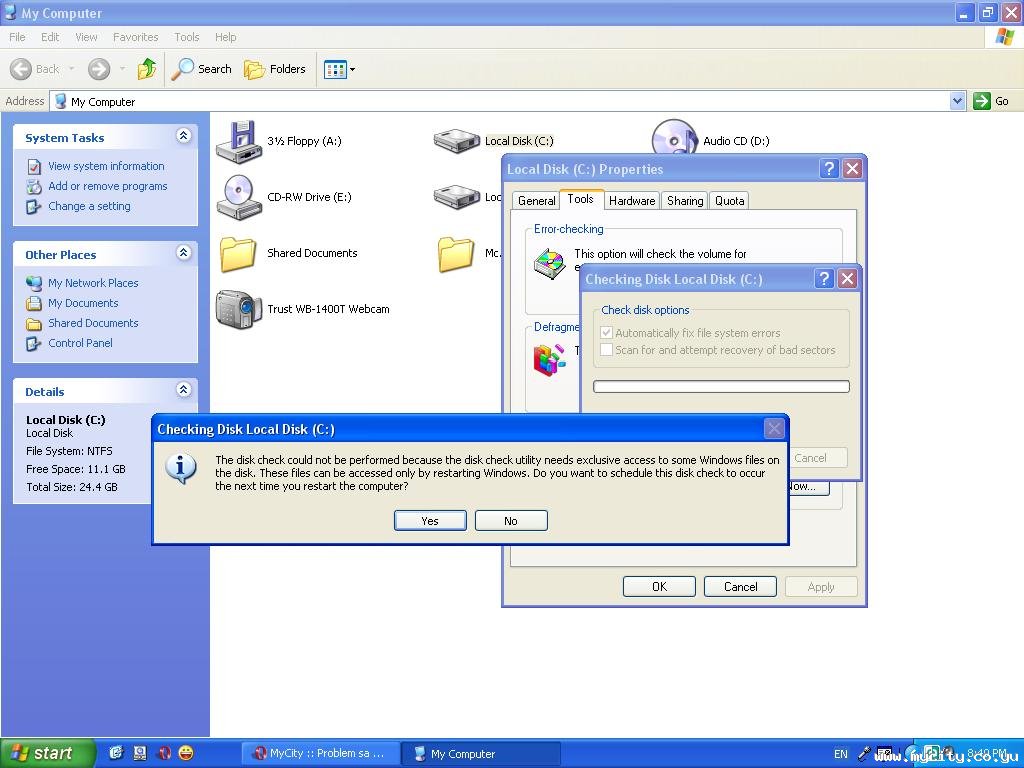Select the partially hidden folder beside Shared Documents
1024x768 pixels.
455,253
